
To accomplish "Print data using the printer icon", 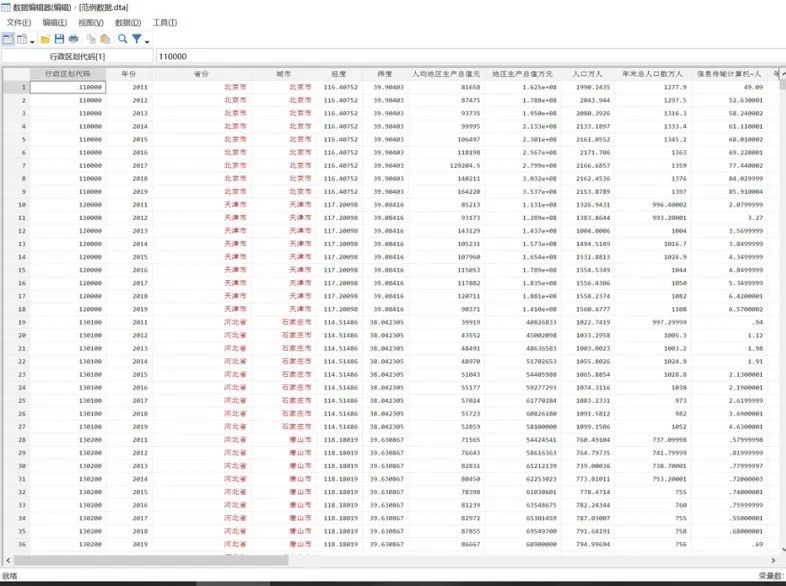I will coord(74,39).
